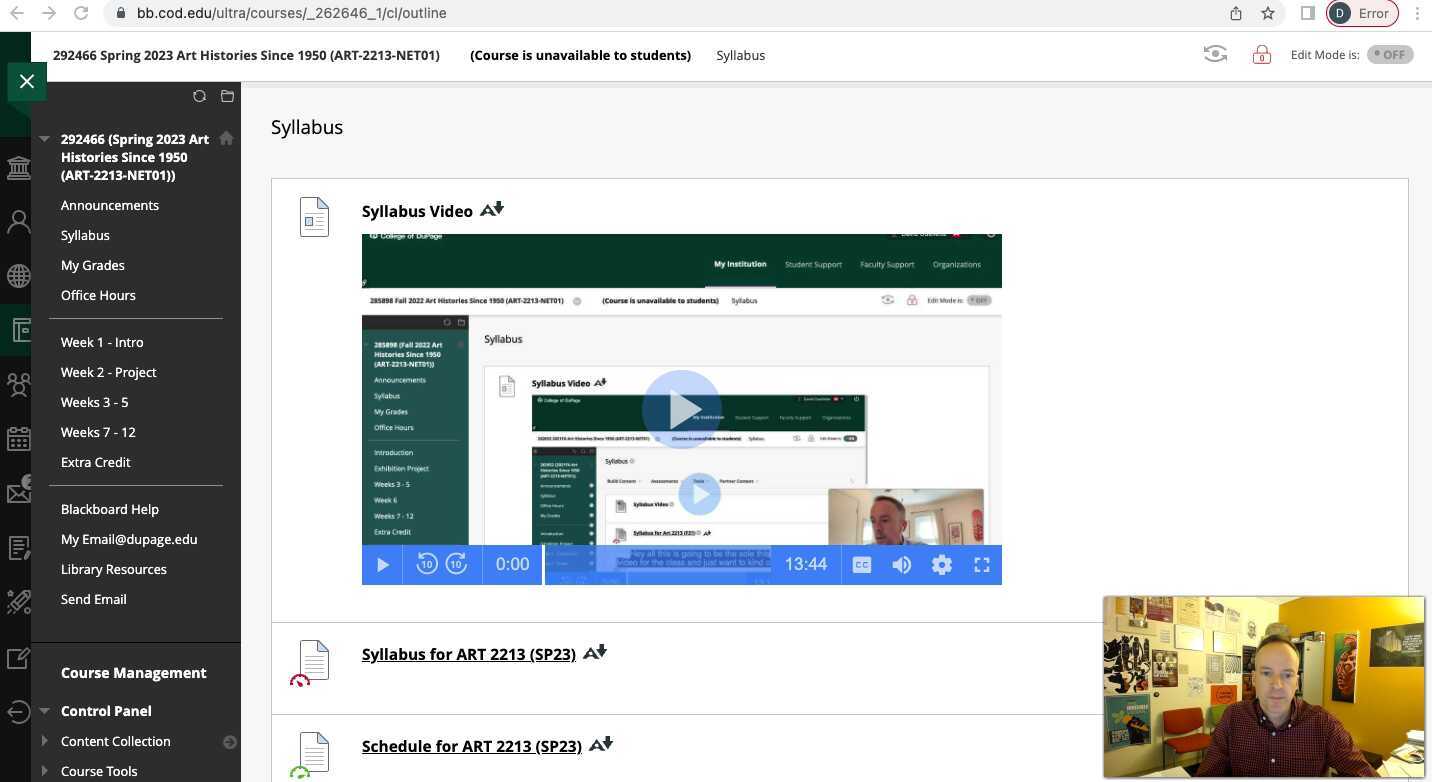Toggle closed captions on the video
This screenshot has height=782, width=1432.
(861, 565)
